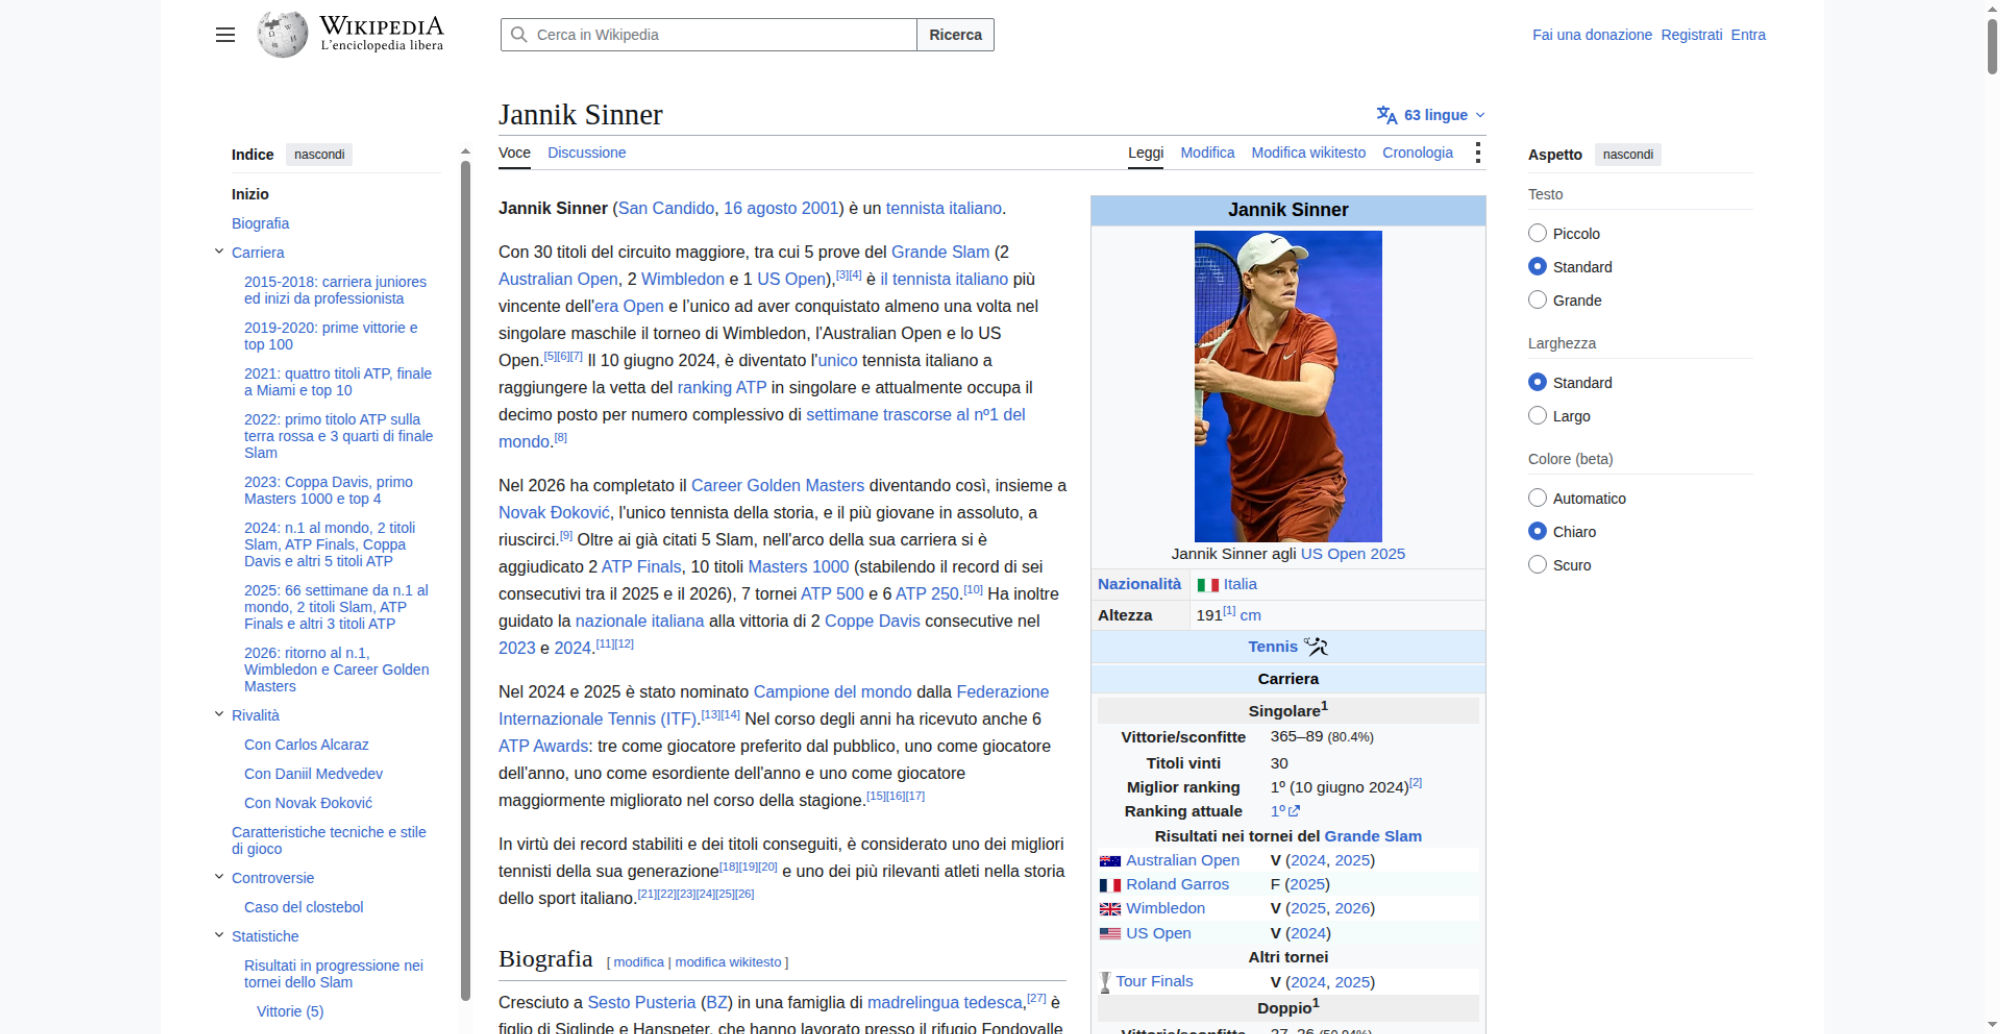
Task: Open the Sesto Pusteria link
Action: (x=642, y=1002)
